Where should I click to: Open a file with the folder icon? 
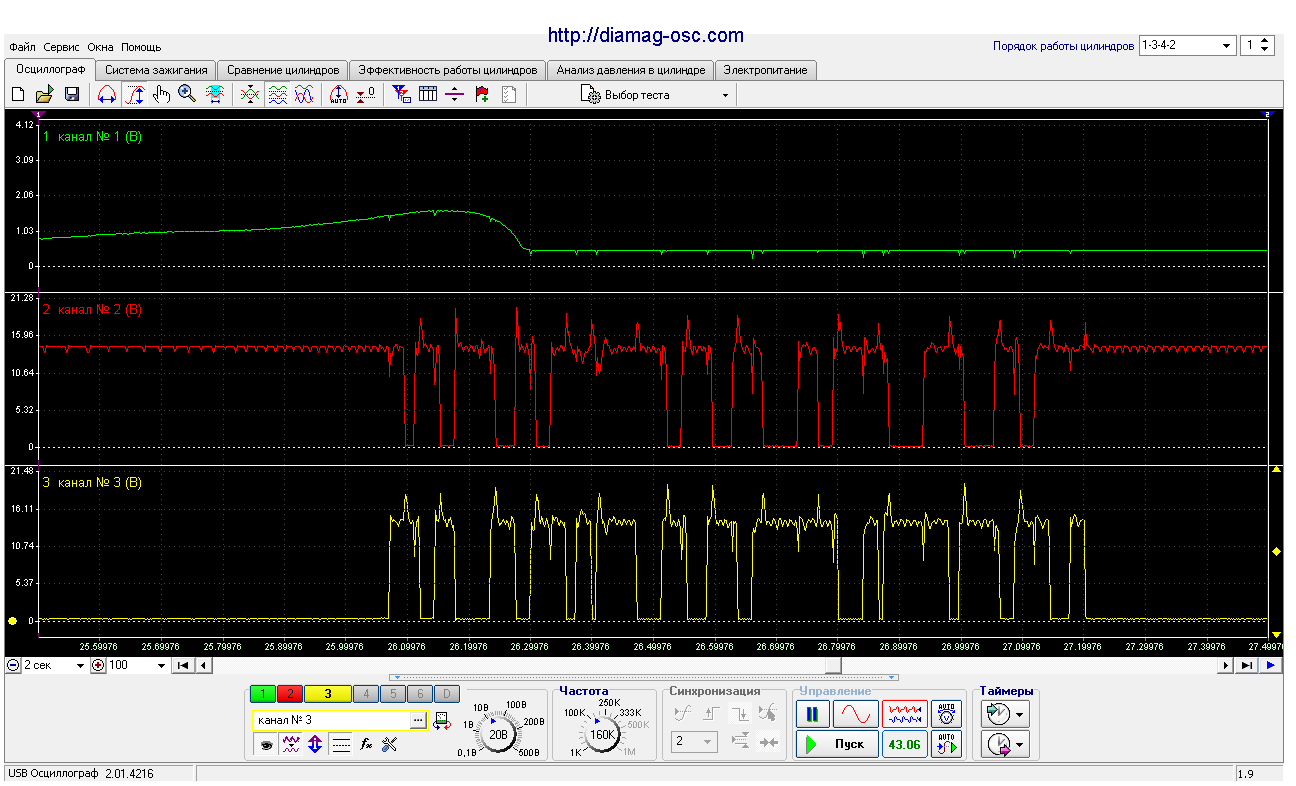point(44,95)
